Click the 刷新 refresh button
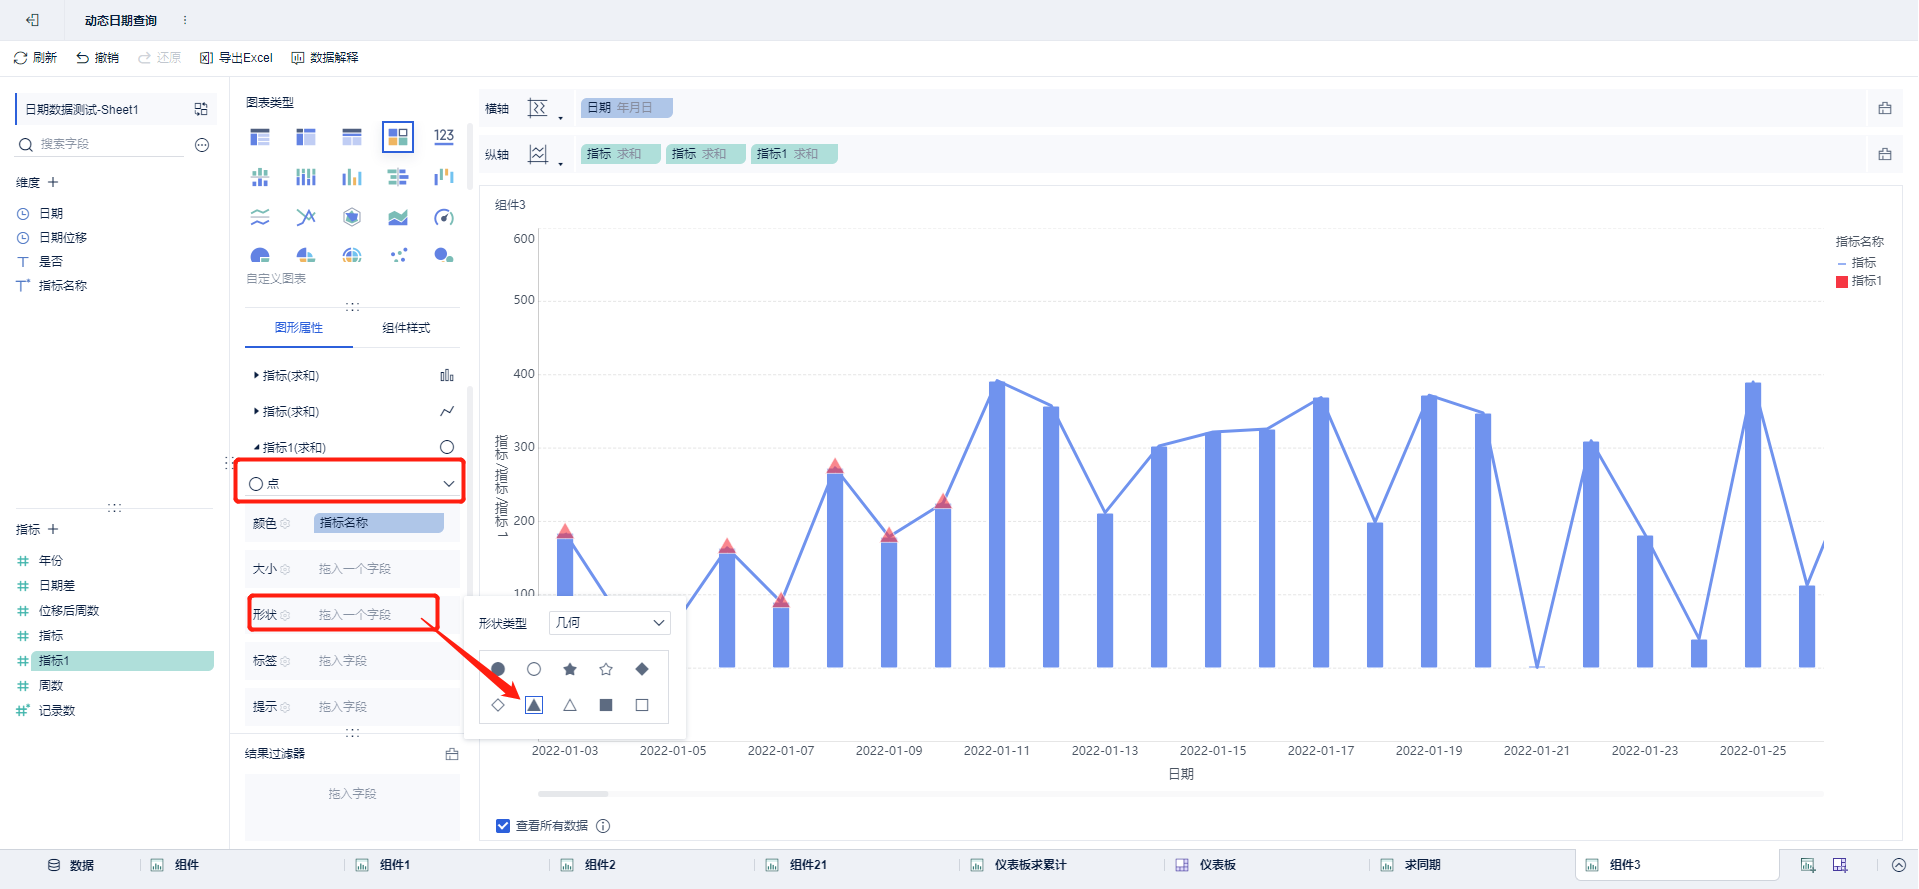Viewport: 1919px width, 889px height. (x=35, y=58)
